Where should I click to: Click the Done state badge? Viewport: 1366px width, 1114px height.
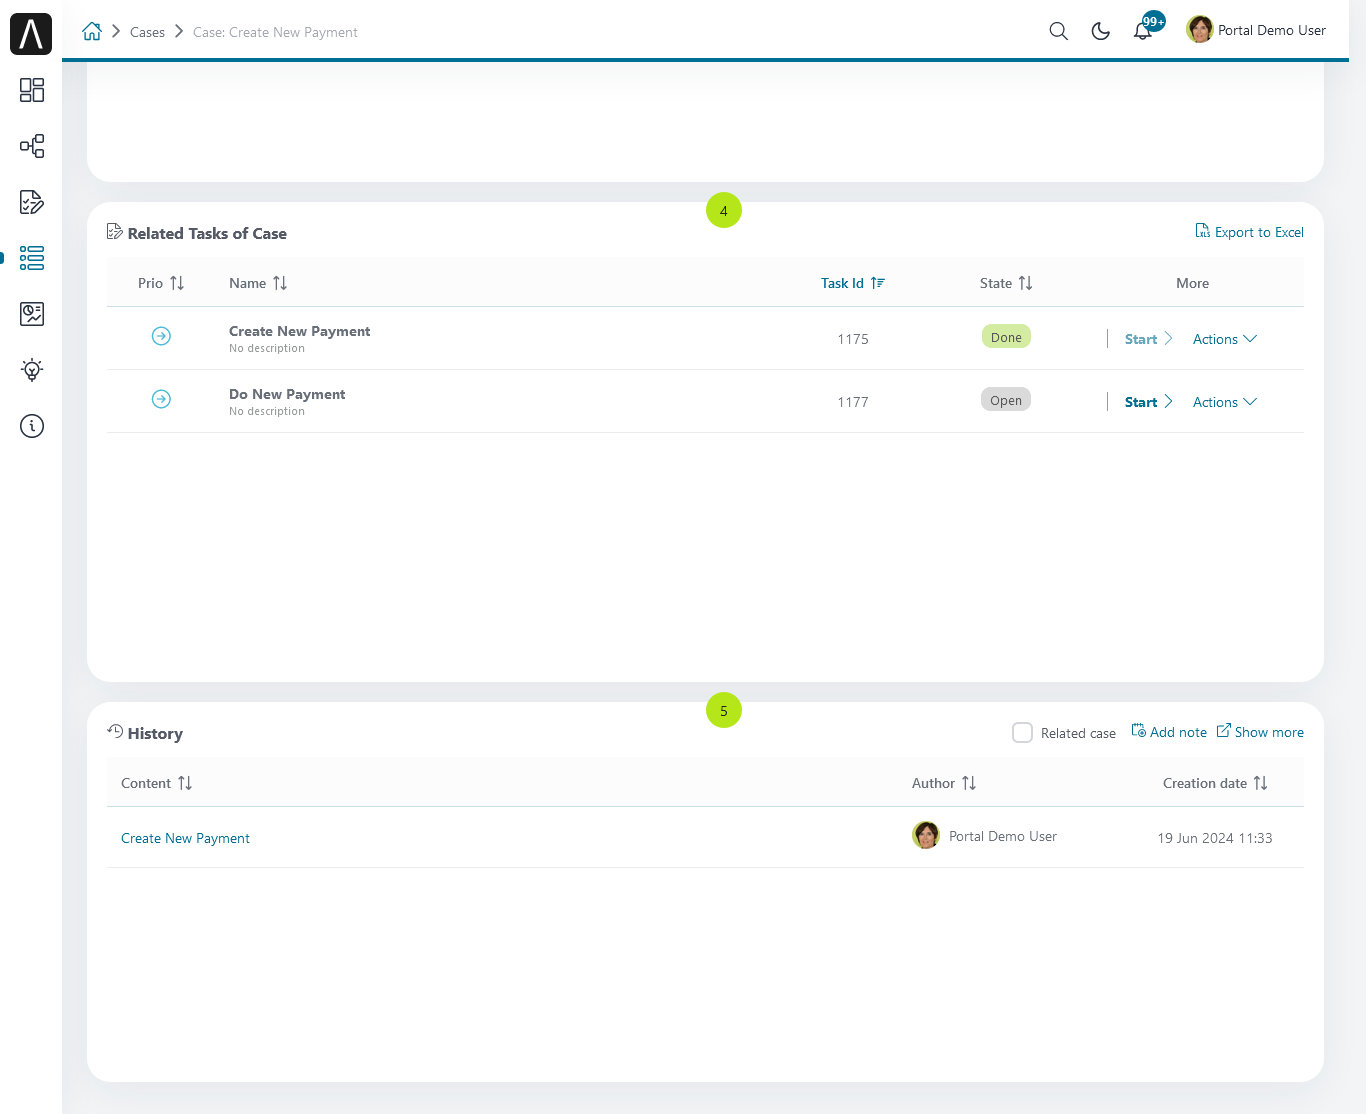click(x=1006, y=337)
